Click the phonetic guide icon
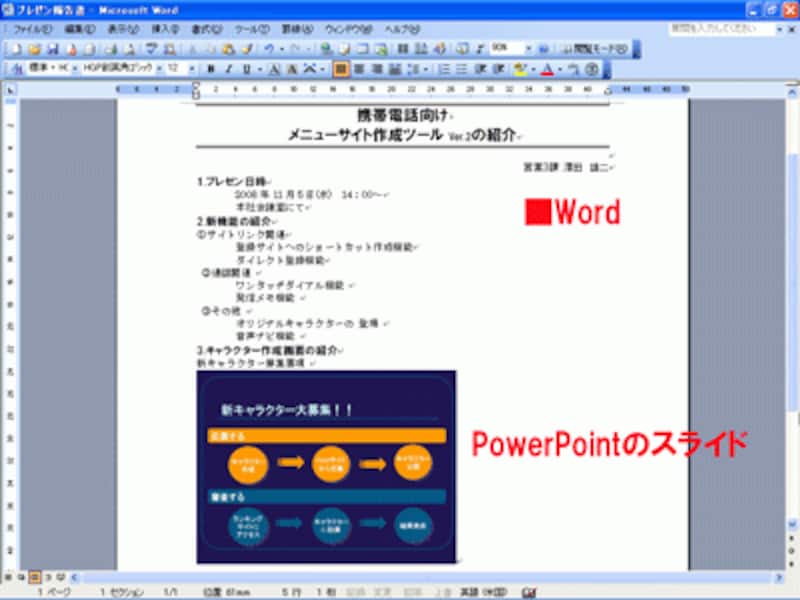 click(x=573, y=69)
